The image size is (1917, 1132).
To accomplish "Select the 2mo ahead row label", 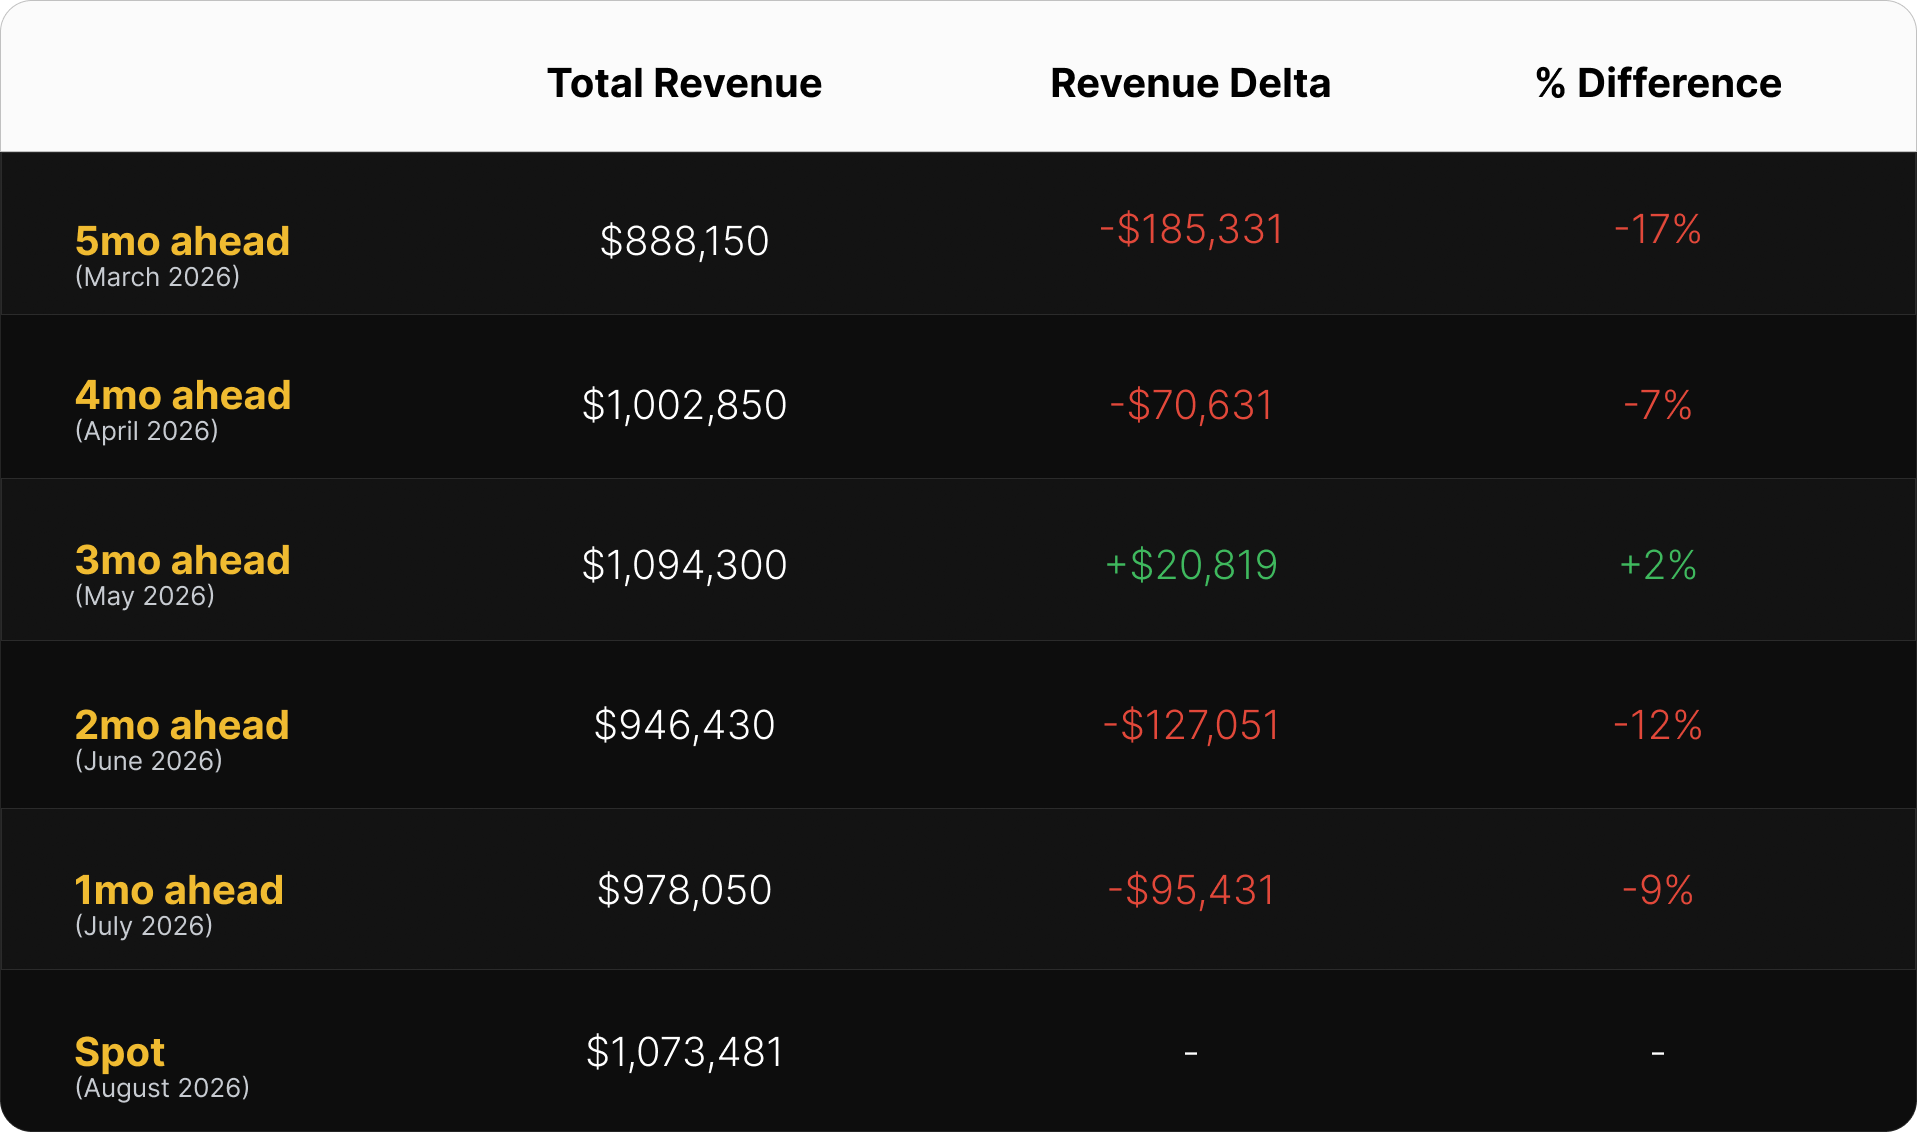I will tap(182, 725).
